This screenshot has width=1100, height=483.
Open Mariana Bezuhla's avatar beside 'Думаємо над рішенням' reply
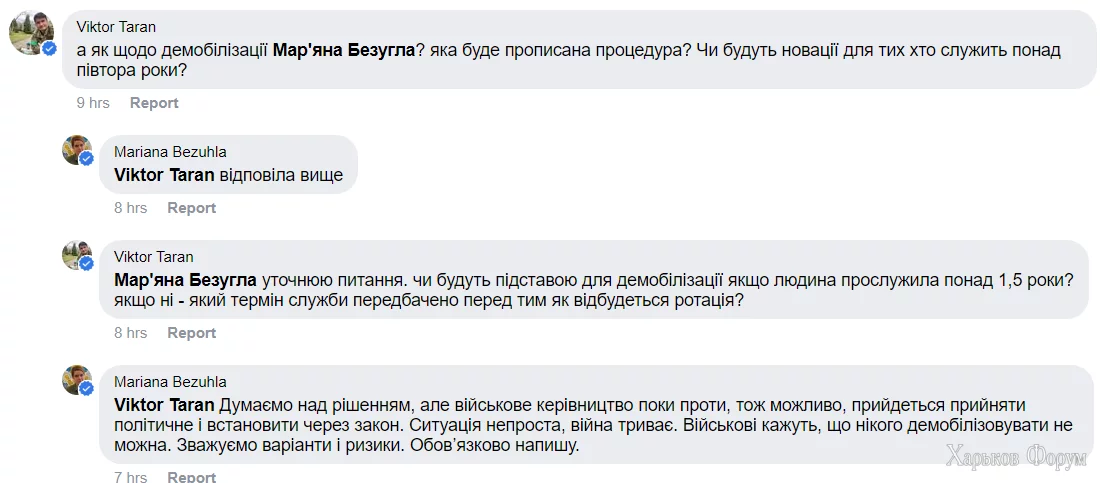pyautogui.click(x=77, y=380)
